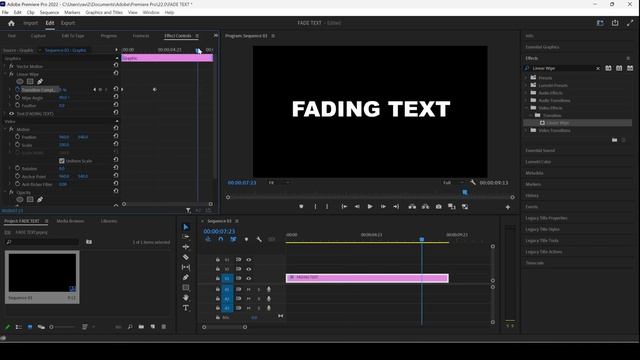Select the Ripple Edit tool
Screen dimensions: 640x360
pos(186,247)
